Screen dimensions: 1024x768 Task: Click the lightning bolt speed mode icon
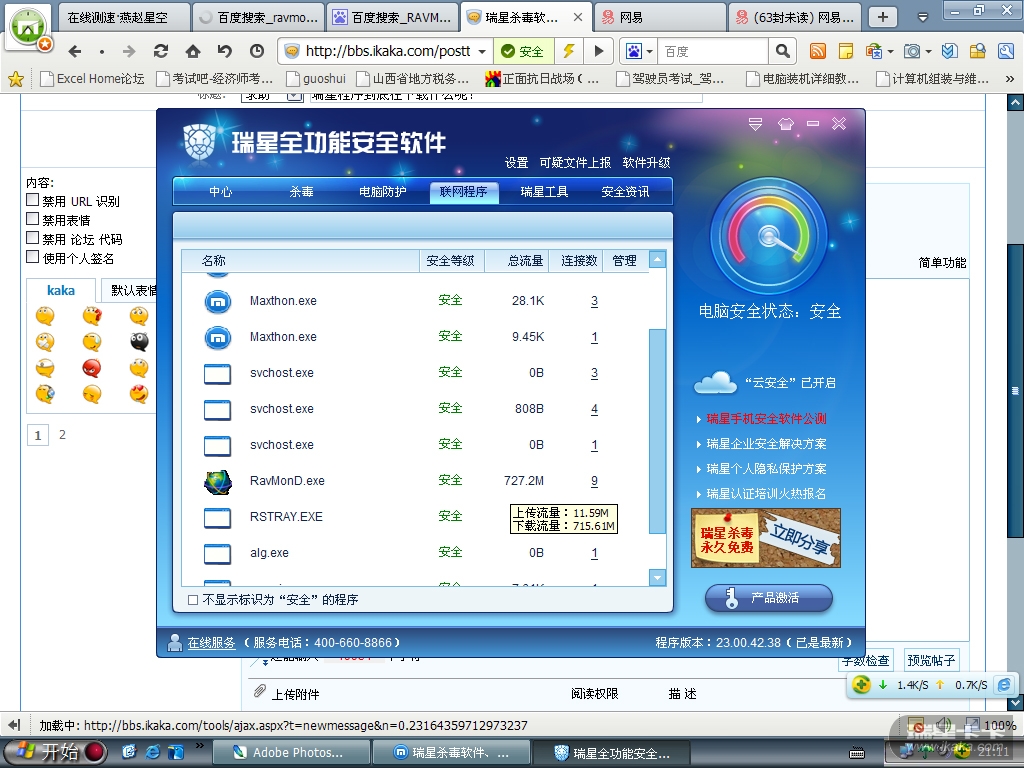click(x=569, y=51)
